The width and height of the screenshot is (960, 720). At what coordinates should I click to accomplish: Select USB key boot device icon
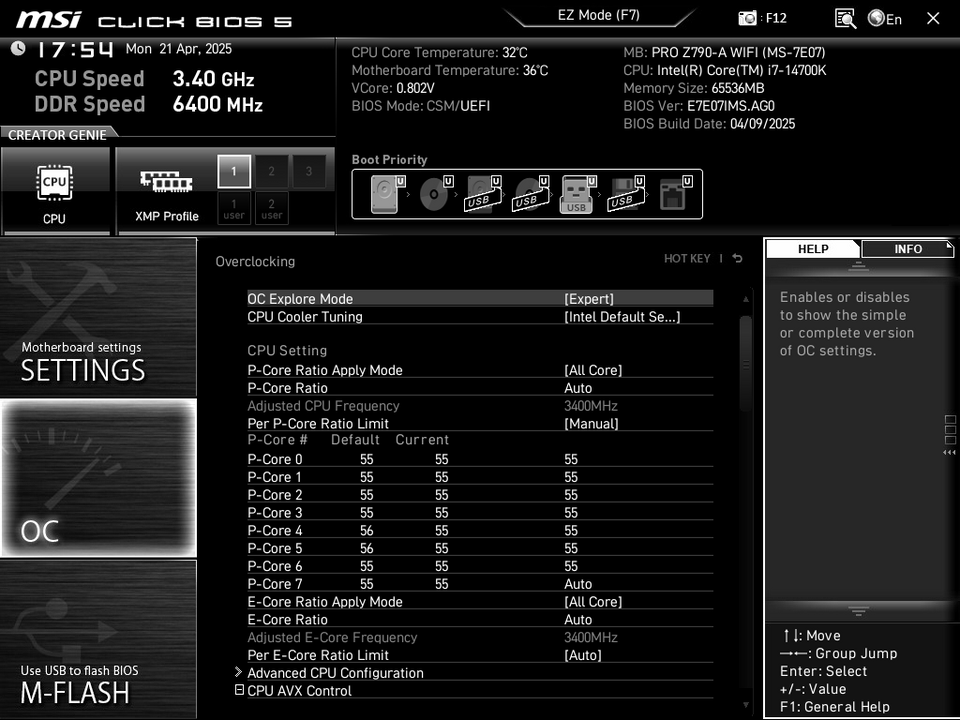tap(577, 194)
